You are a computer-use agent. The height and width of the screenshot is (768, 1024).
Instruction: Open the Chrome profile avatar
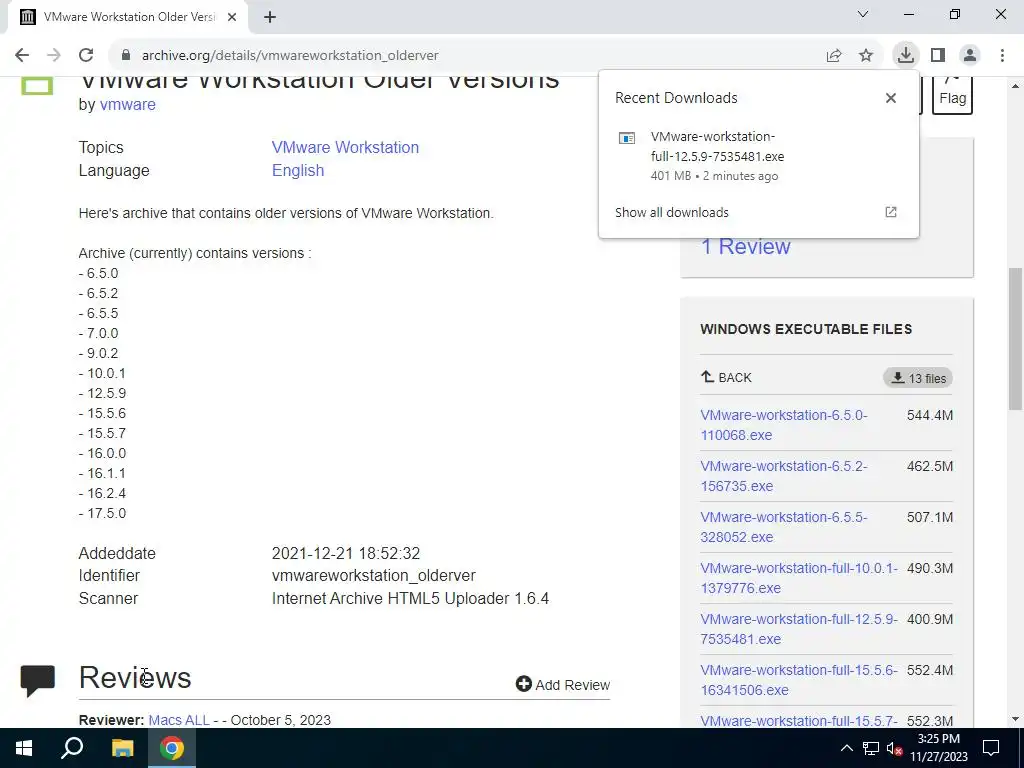[x=970, y=56]
